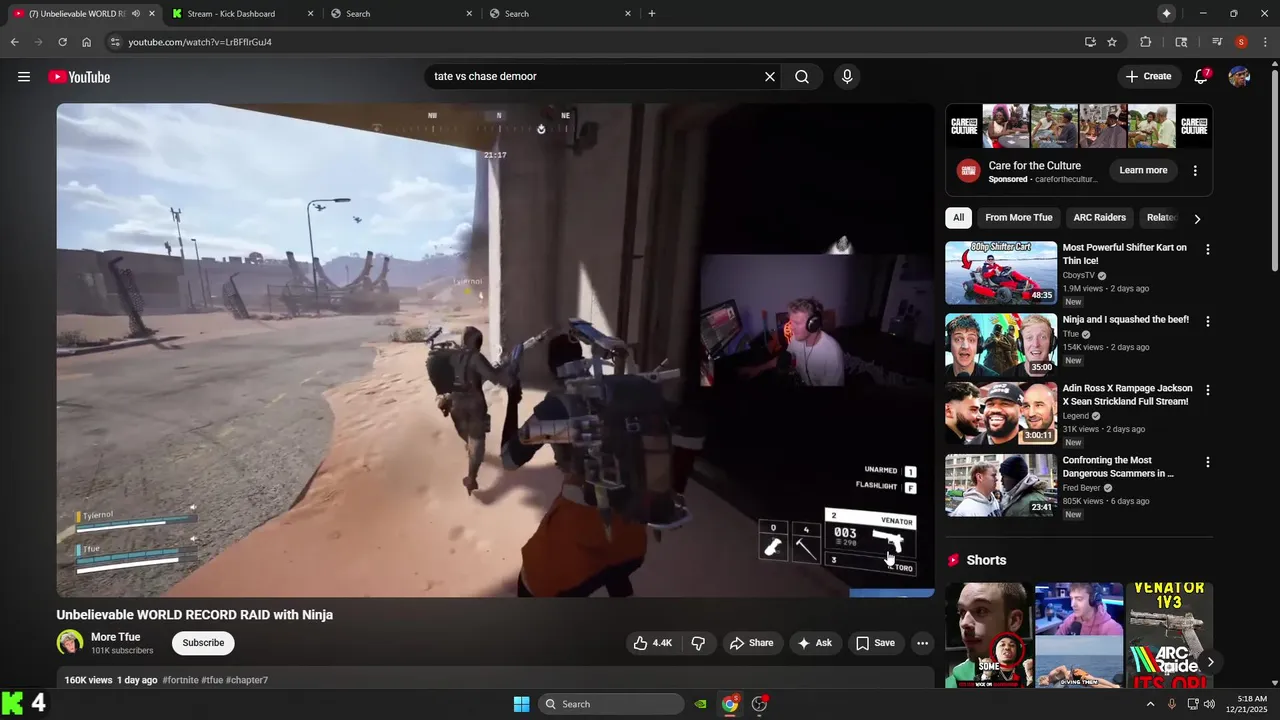Open the VENATOR 1V3 short

click(1169, 635)
